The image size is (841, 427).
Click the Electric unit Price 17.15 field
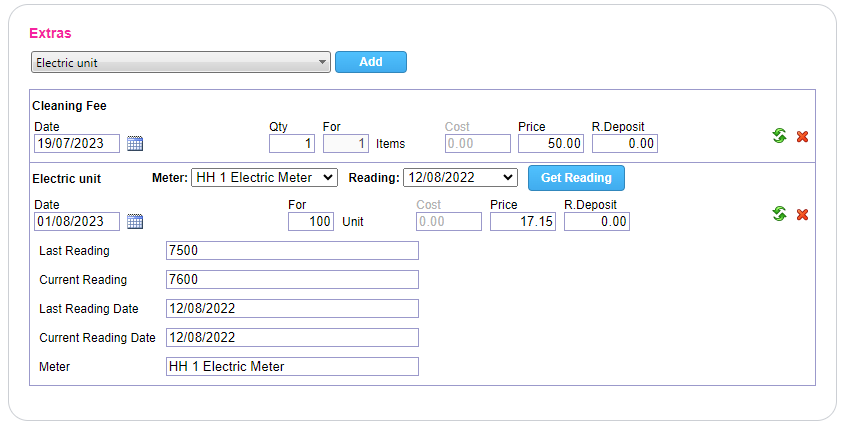tap(523, 221)
